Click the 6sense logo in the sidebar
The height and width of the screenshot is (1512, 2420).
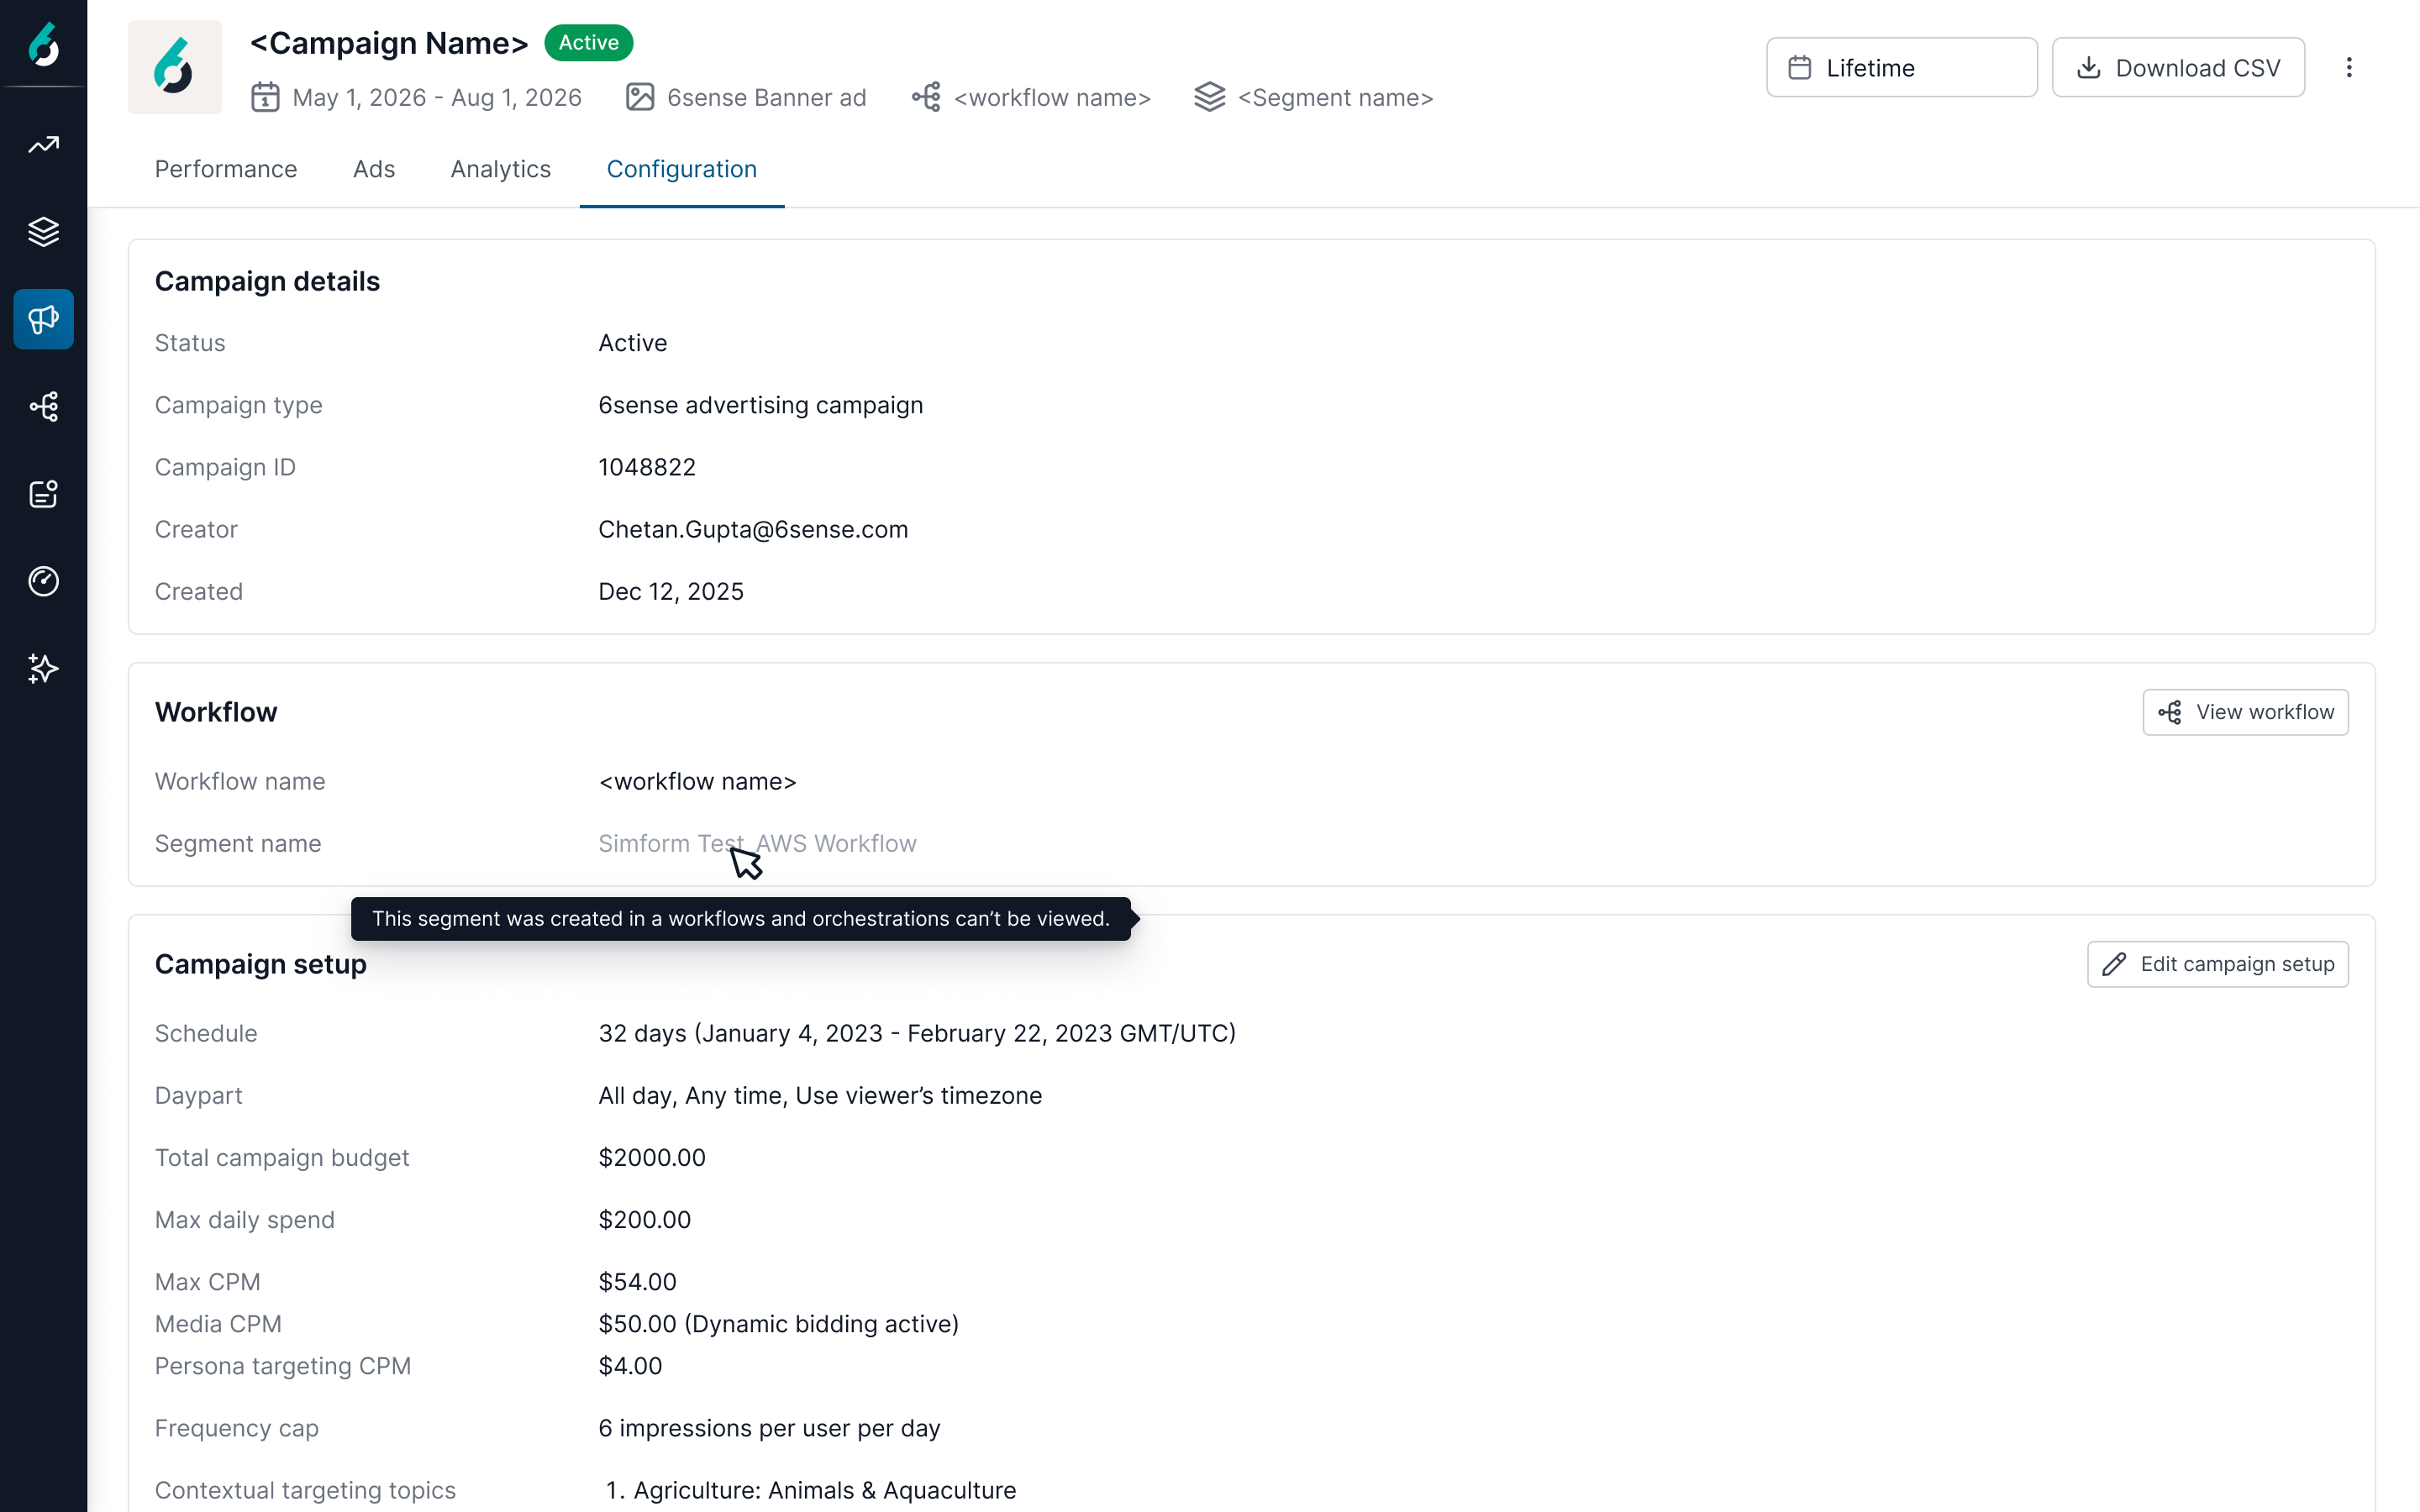(x=43, y=44)
